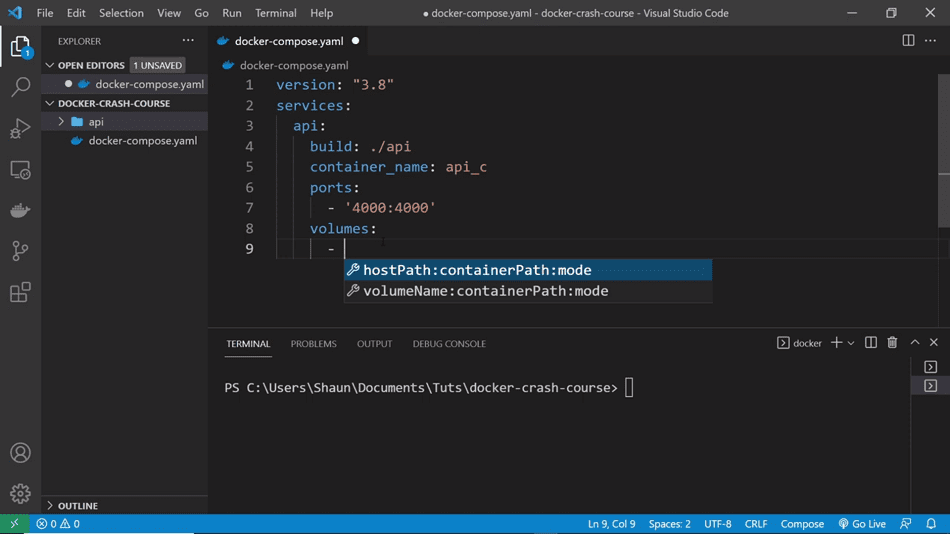Image resolution: width=950 pixels, height=534 pixels.
Task: Switch to the Output tab
Action: pyautogui.click(x=374, y=344)
